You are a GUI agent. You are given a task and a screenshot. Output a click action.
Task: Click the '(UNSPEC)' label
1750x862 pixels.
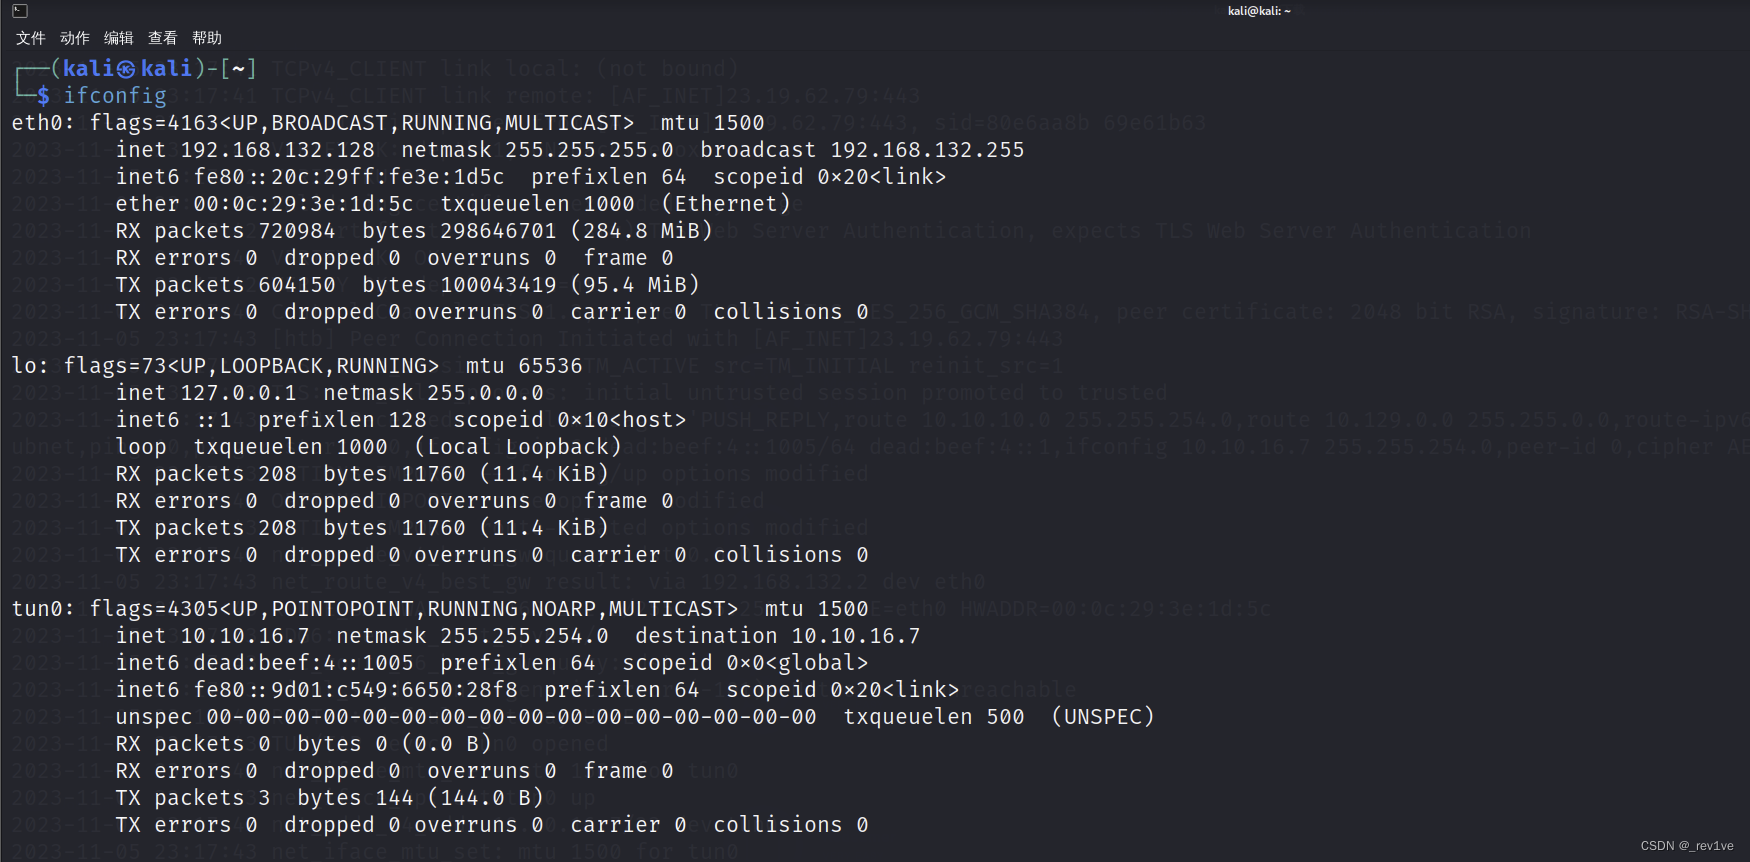(x=1103, y=717)
